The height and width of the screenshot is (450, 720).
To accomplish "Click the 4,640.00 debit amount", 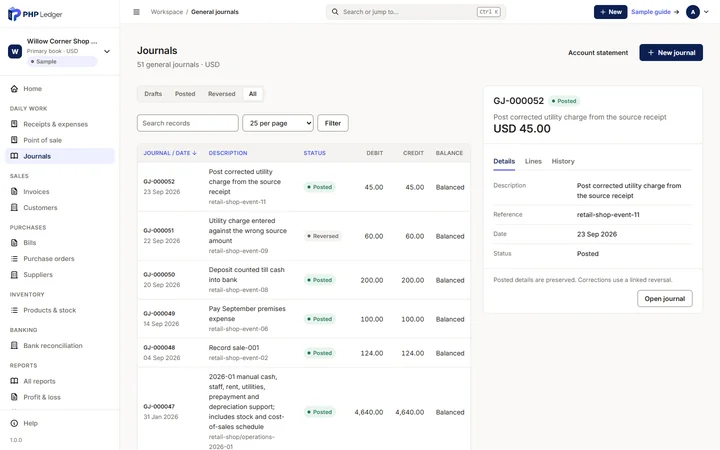I will (369, 412).
